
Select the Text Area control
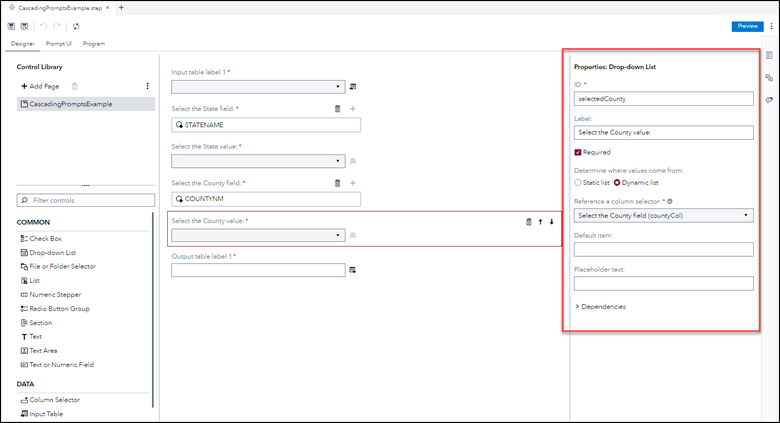(x=39, y=350)
